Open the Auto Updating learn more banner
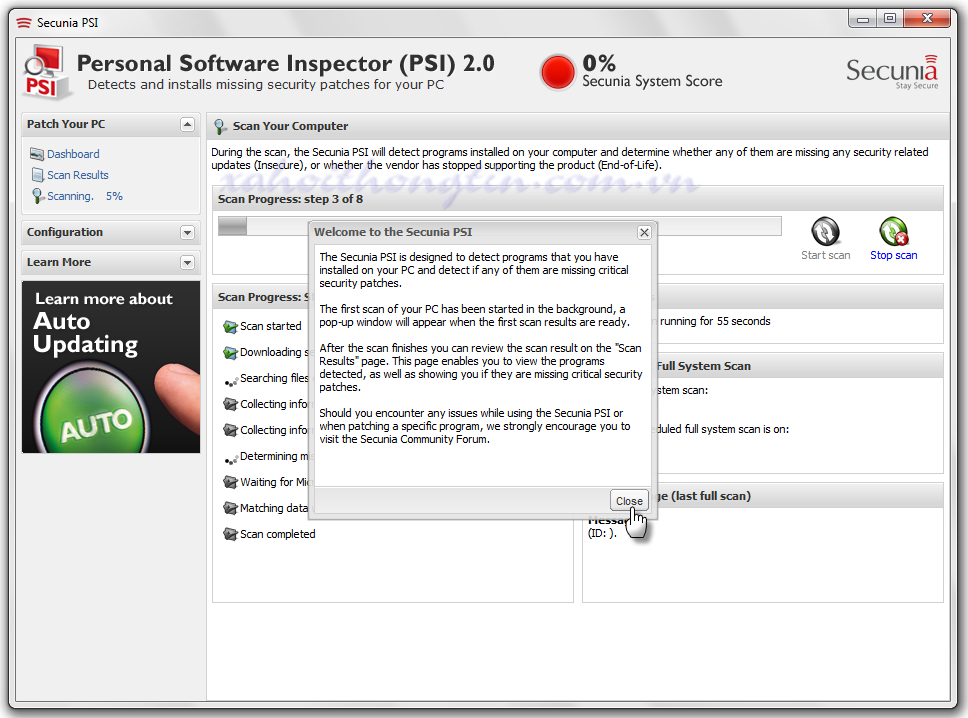The height and width of the screenshot is (718, 968). [x=111, y=367]
